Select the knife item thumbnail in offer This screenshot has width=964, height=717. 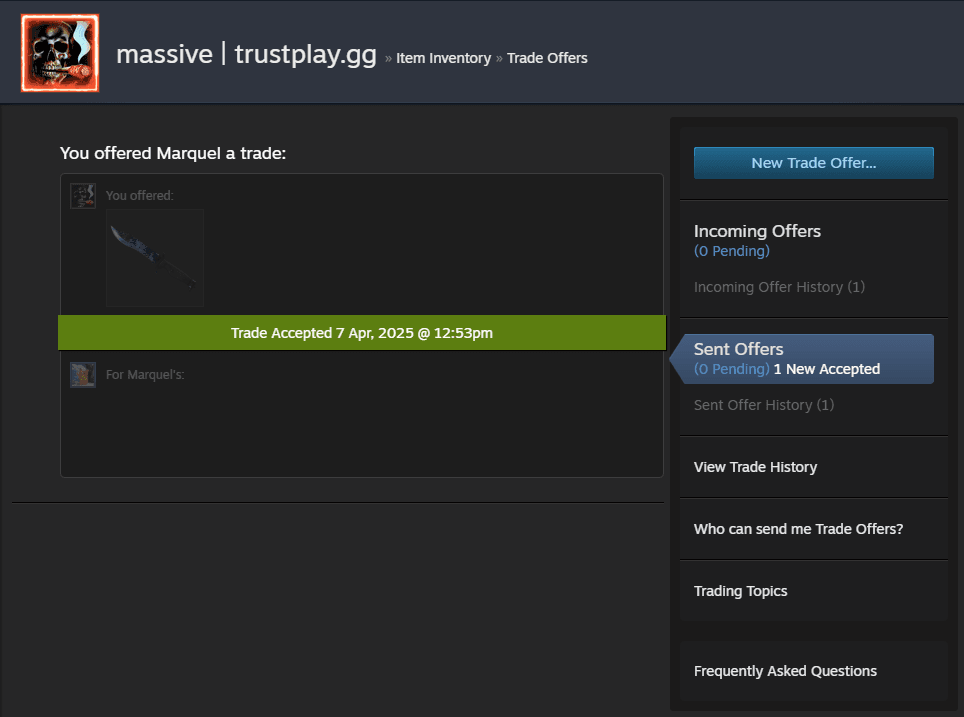click(x=155, y=257)
